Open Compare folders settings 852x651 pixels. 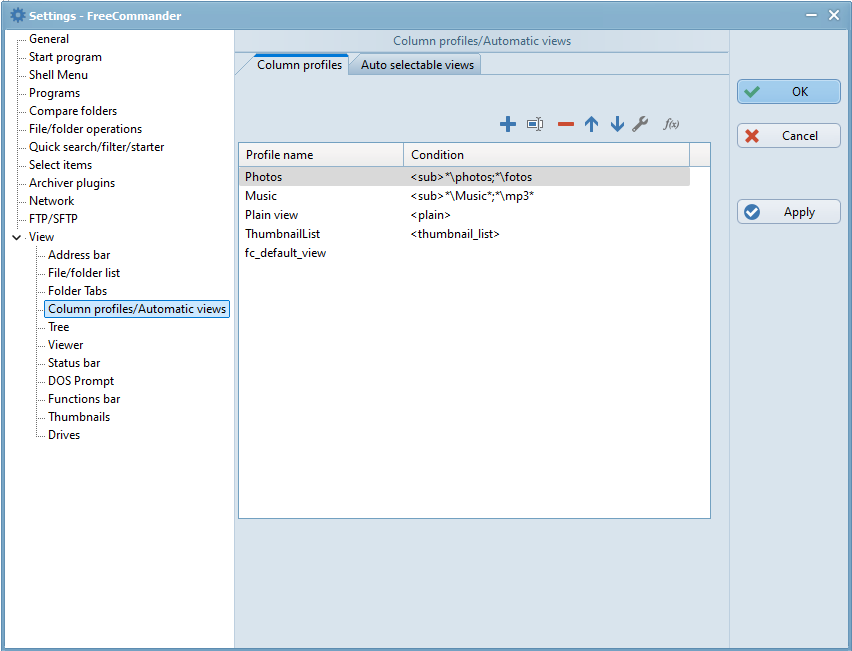coord(73,111)
